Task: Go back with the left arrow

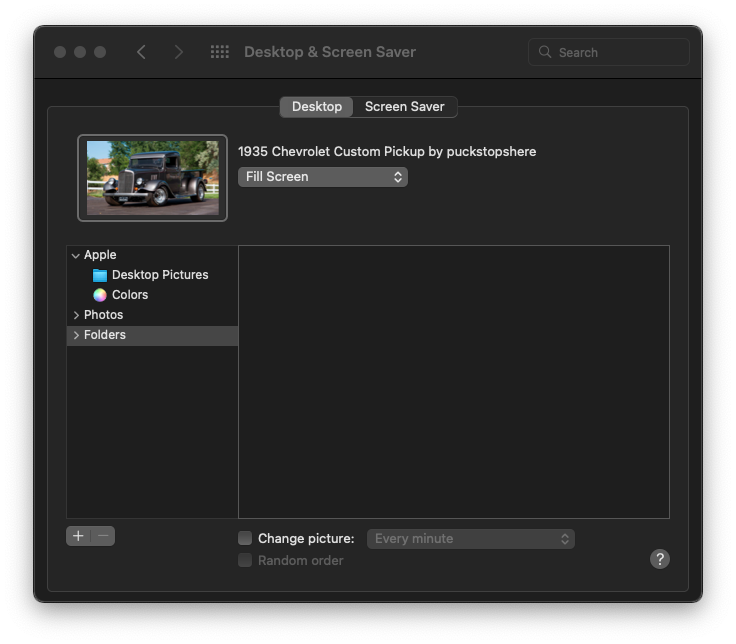Action: (x=141, y=52)
